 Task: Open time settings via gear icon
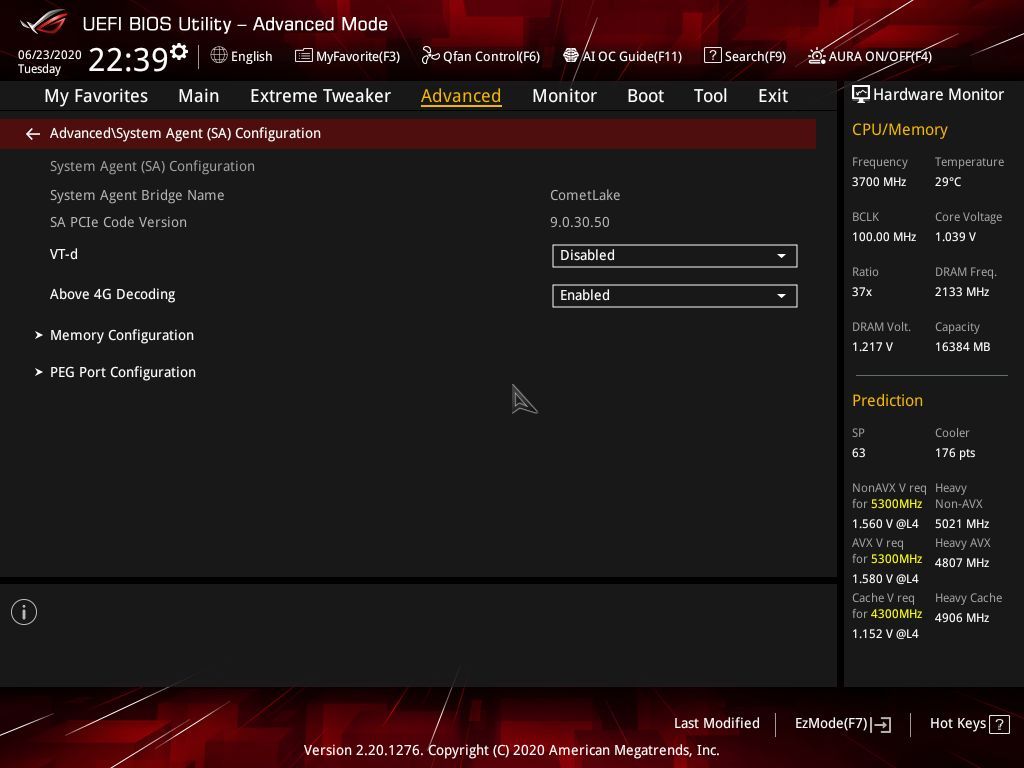(179, 51)
